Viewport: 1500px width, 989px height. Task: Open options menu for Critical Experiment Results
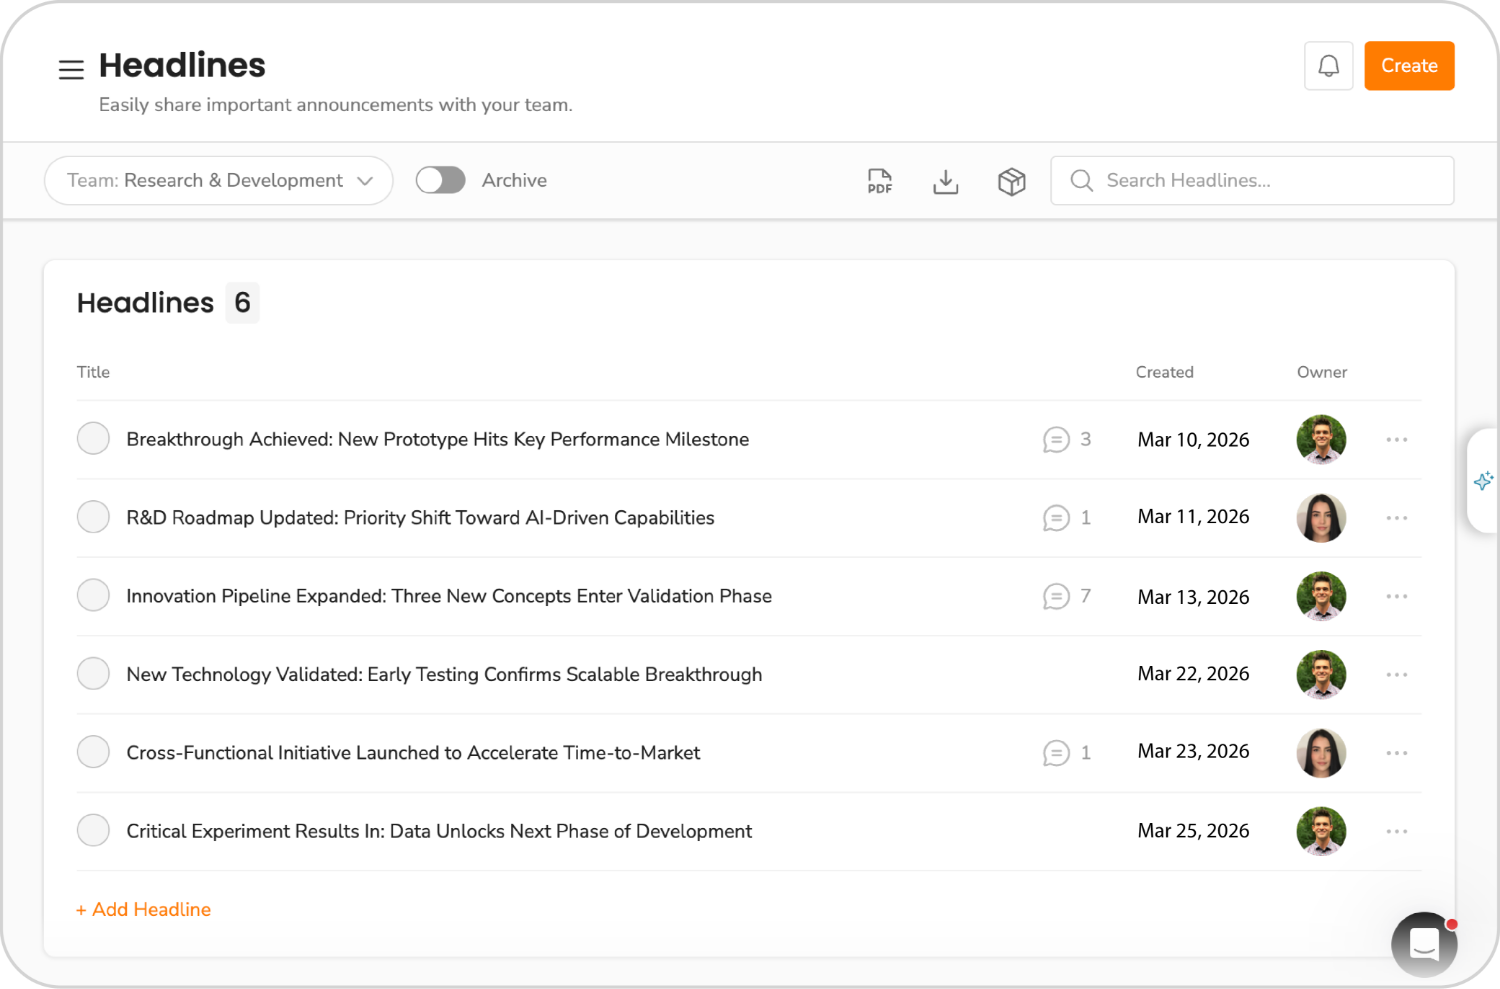click(1396, 831)
